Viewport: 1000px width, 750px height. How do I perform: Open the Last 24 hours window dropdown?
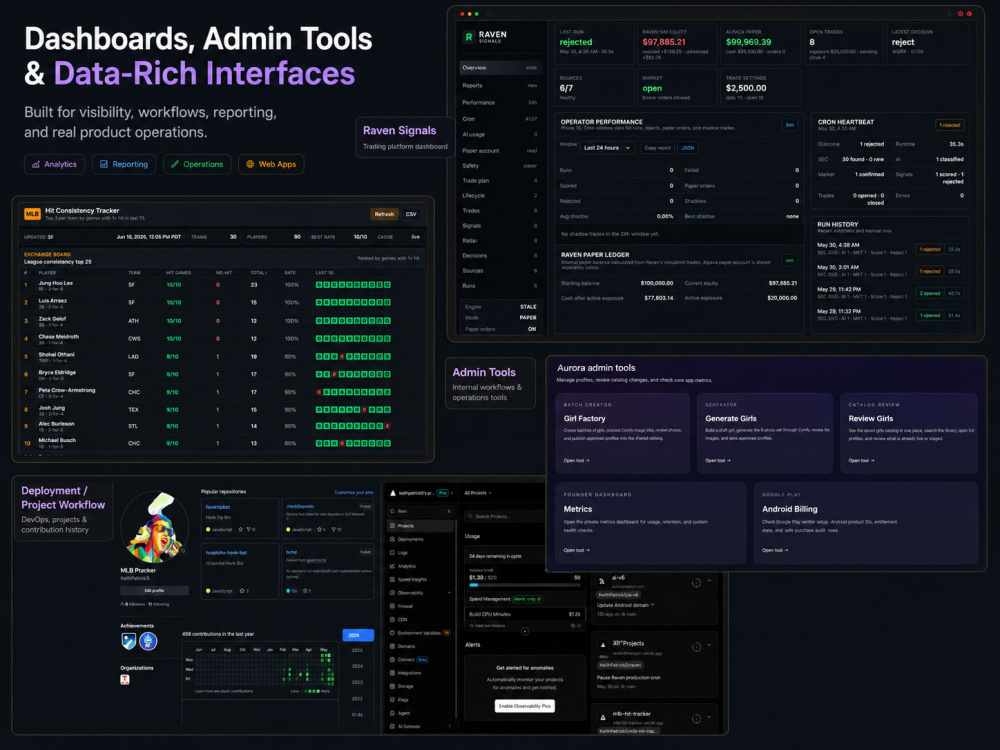coord(607,148)
